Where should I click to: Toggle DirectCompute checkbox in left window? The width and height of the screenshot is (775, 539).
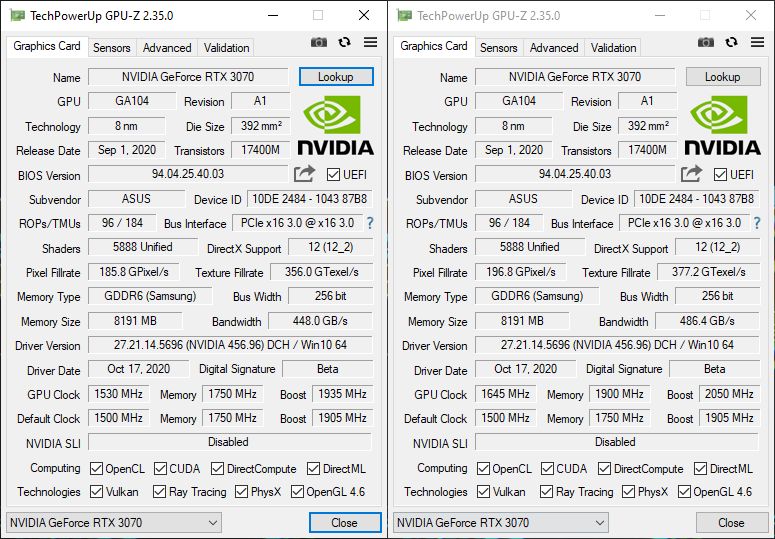[217, 468]
